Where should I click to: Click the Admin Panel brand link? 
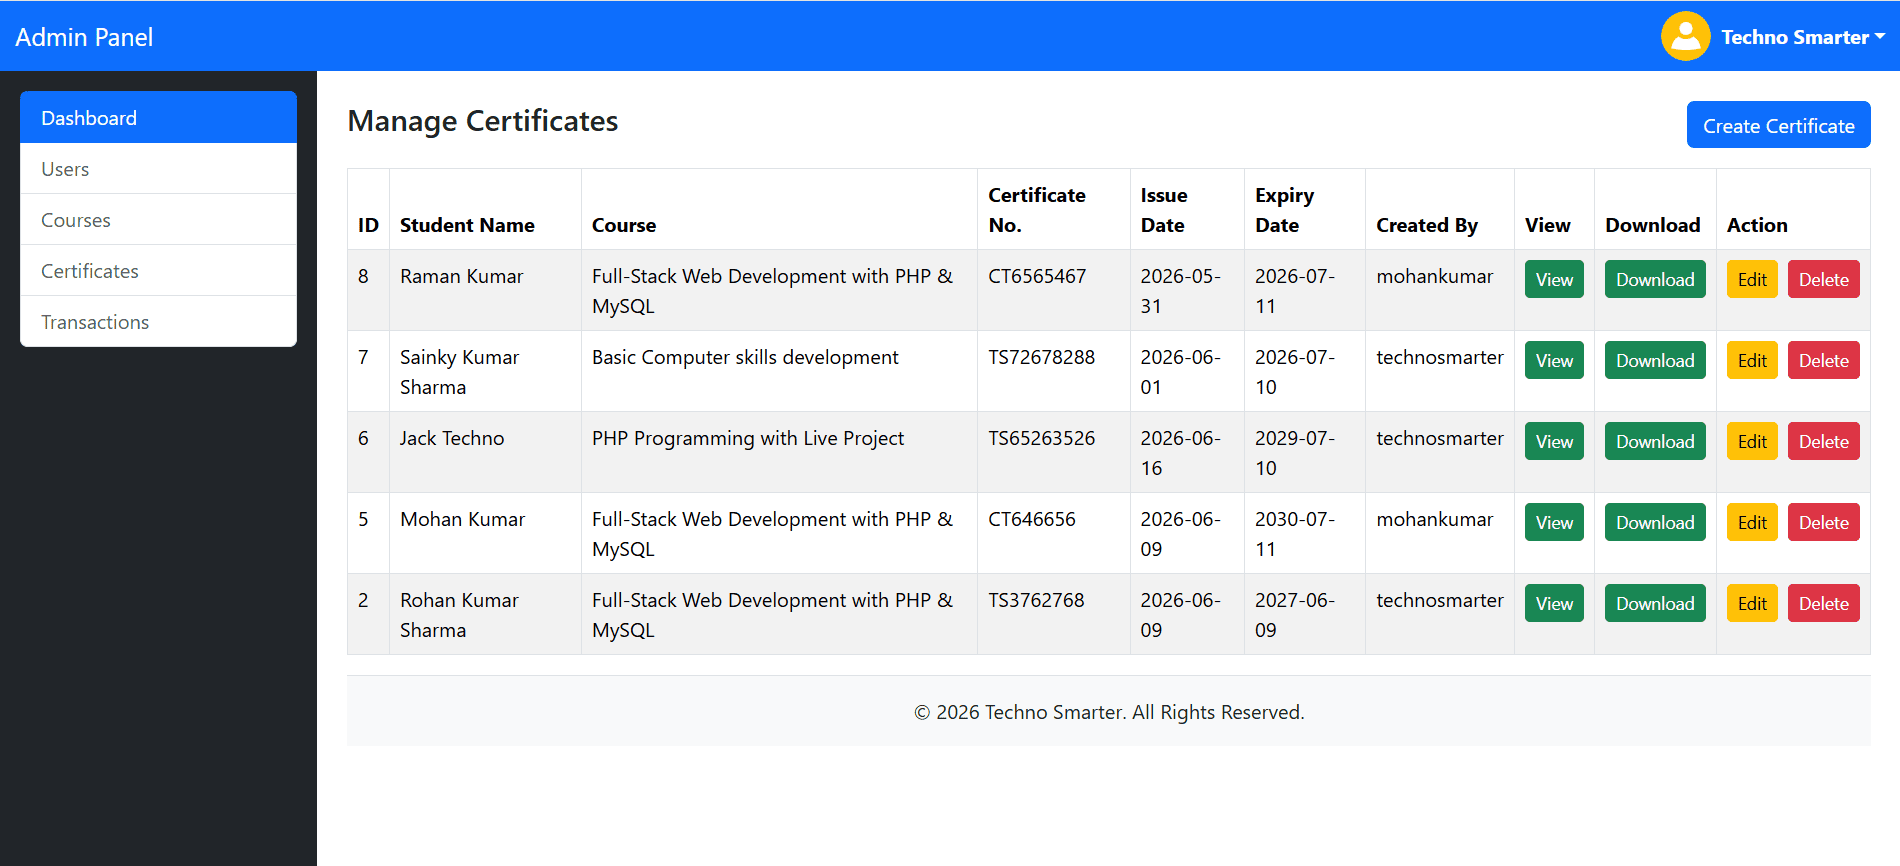pyautogui.click(x=84, y=37)
